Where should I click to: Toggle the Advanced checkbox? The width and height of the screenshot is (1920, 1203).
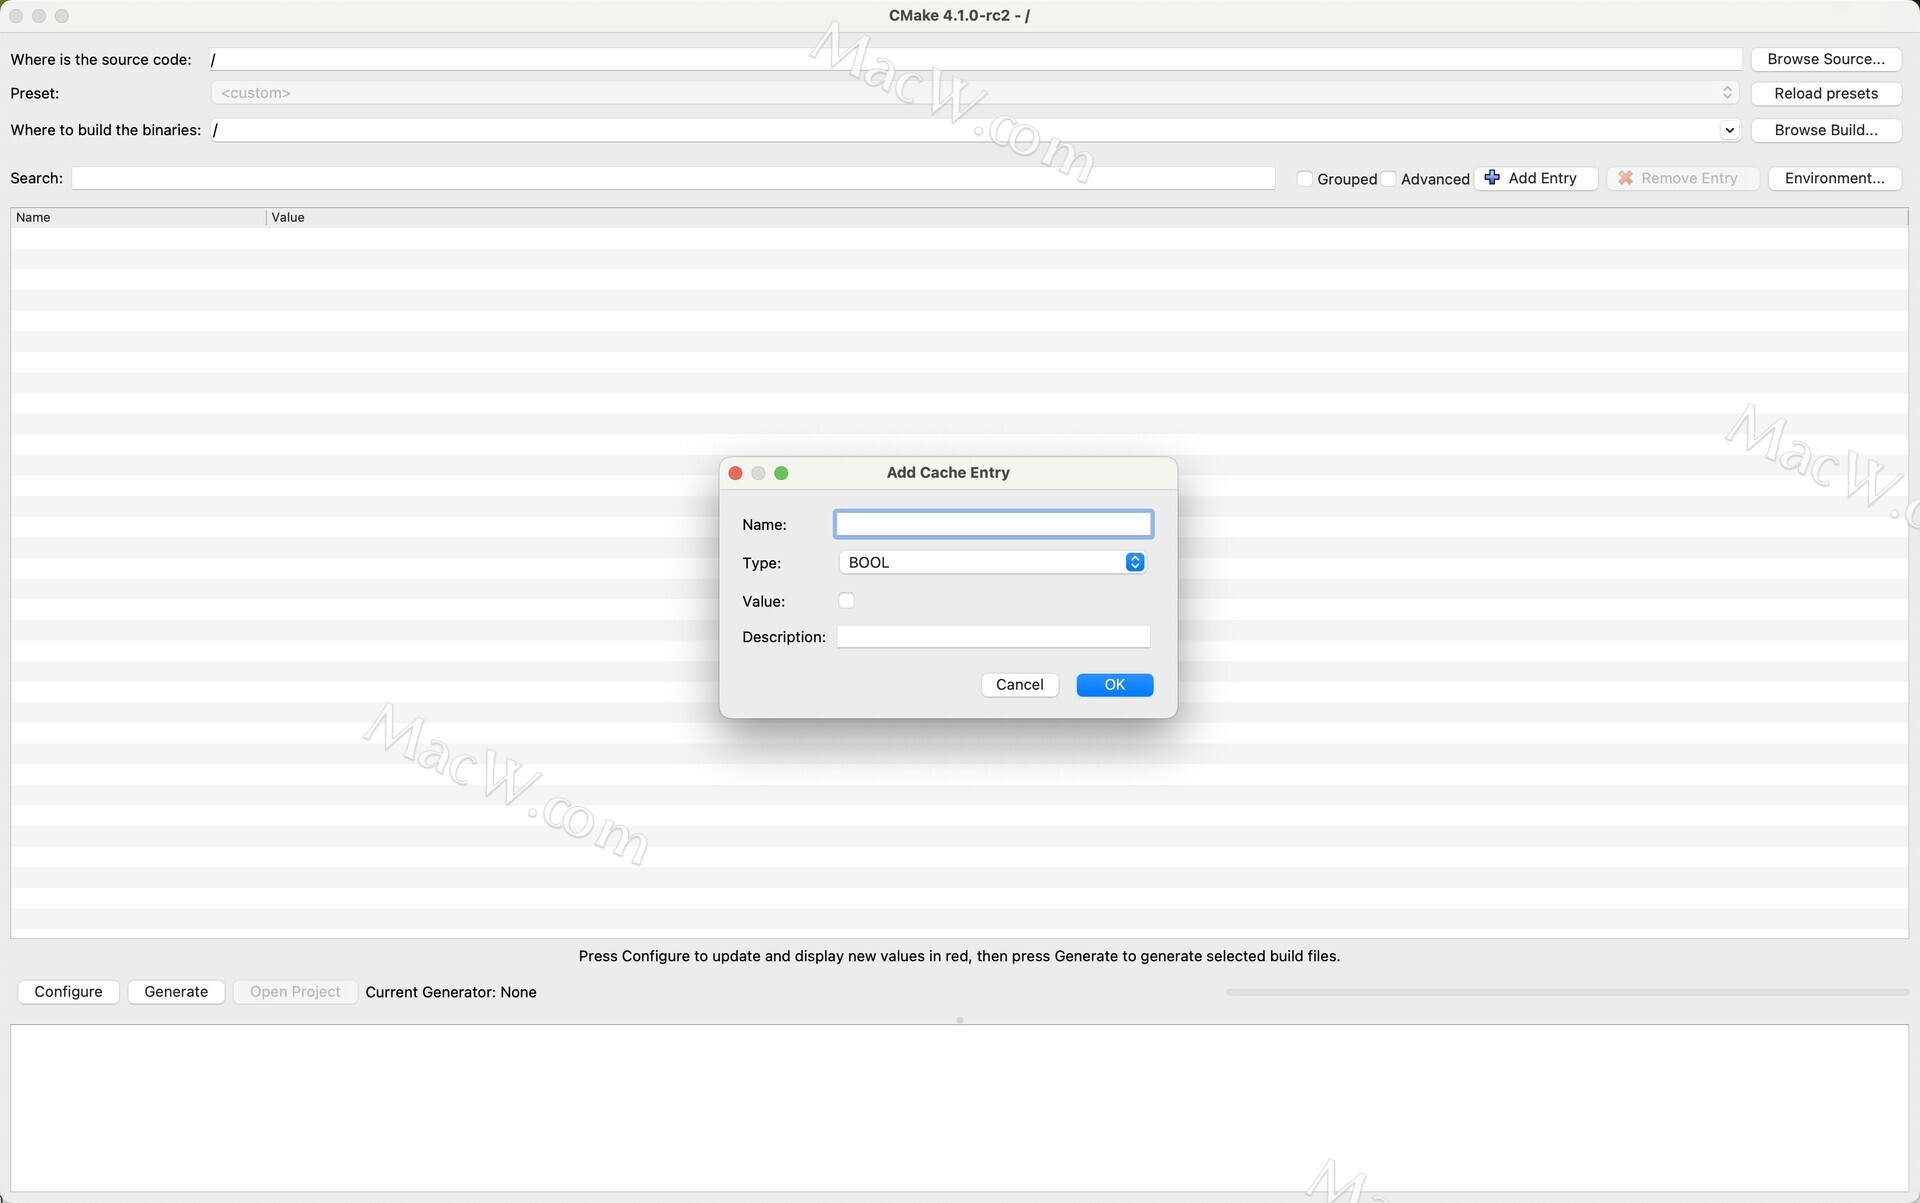point(1389,179)
